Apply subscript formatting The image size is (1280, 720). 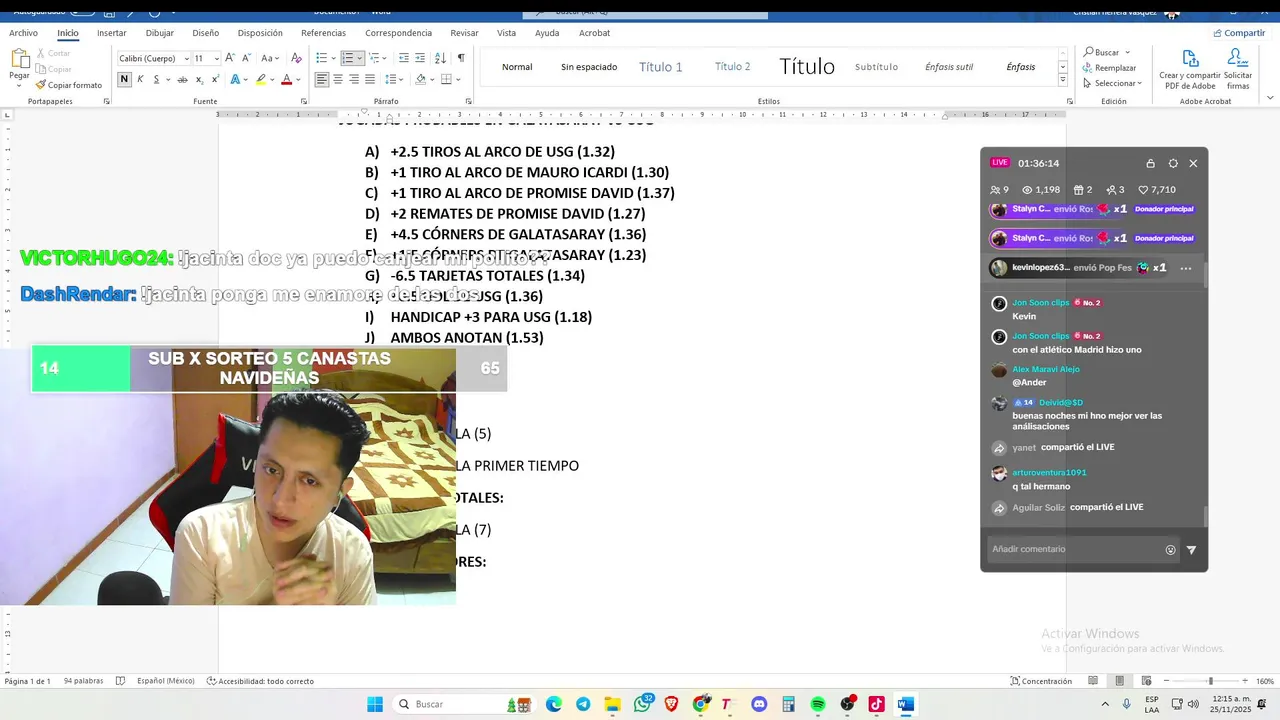[199, 79]
